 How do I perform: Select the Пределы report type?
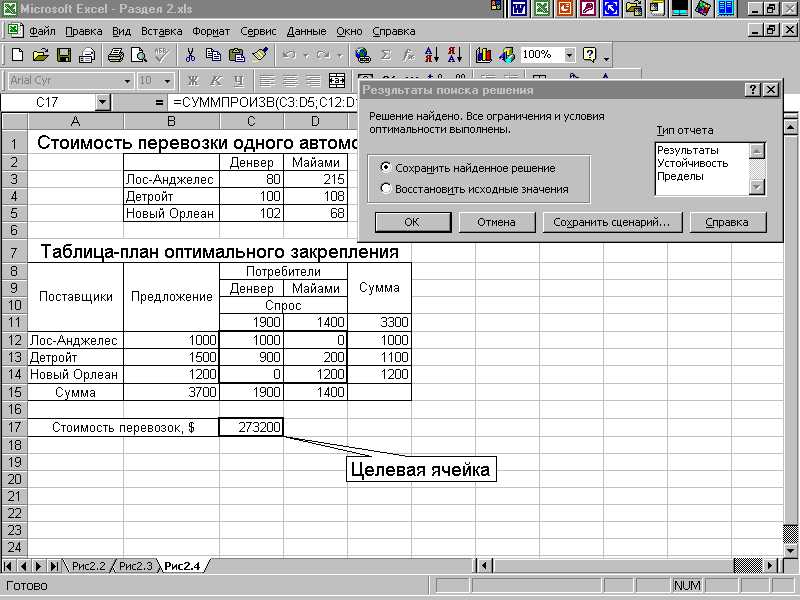coord(680,176)
